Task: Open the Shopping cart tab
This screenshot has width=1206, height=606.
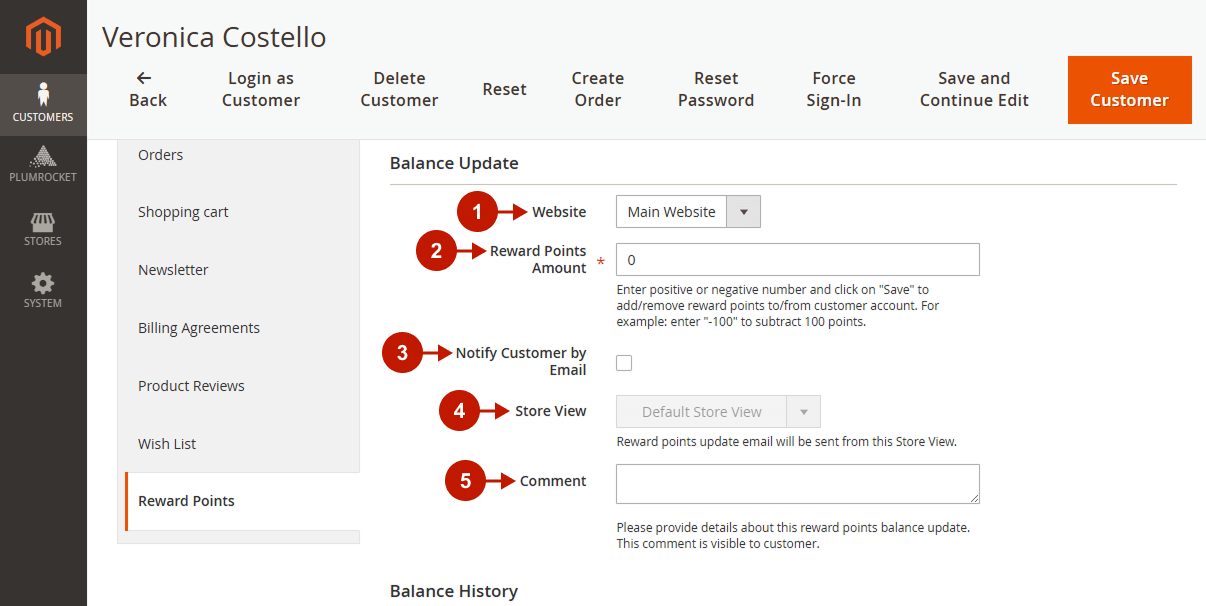Action: 183,212
